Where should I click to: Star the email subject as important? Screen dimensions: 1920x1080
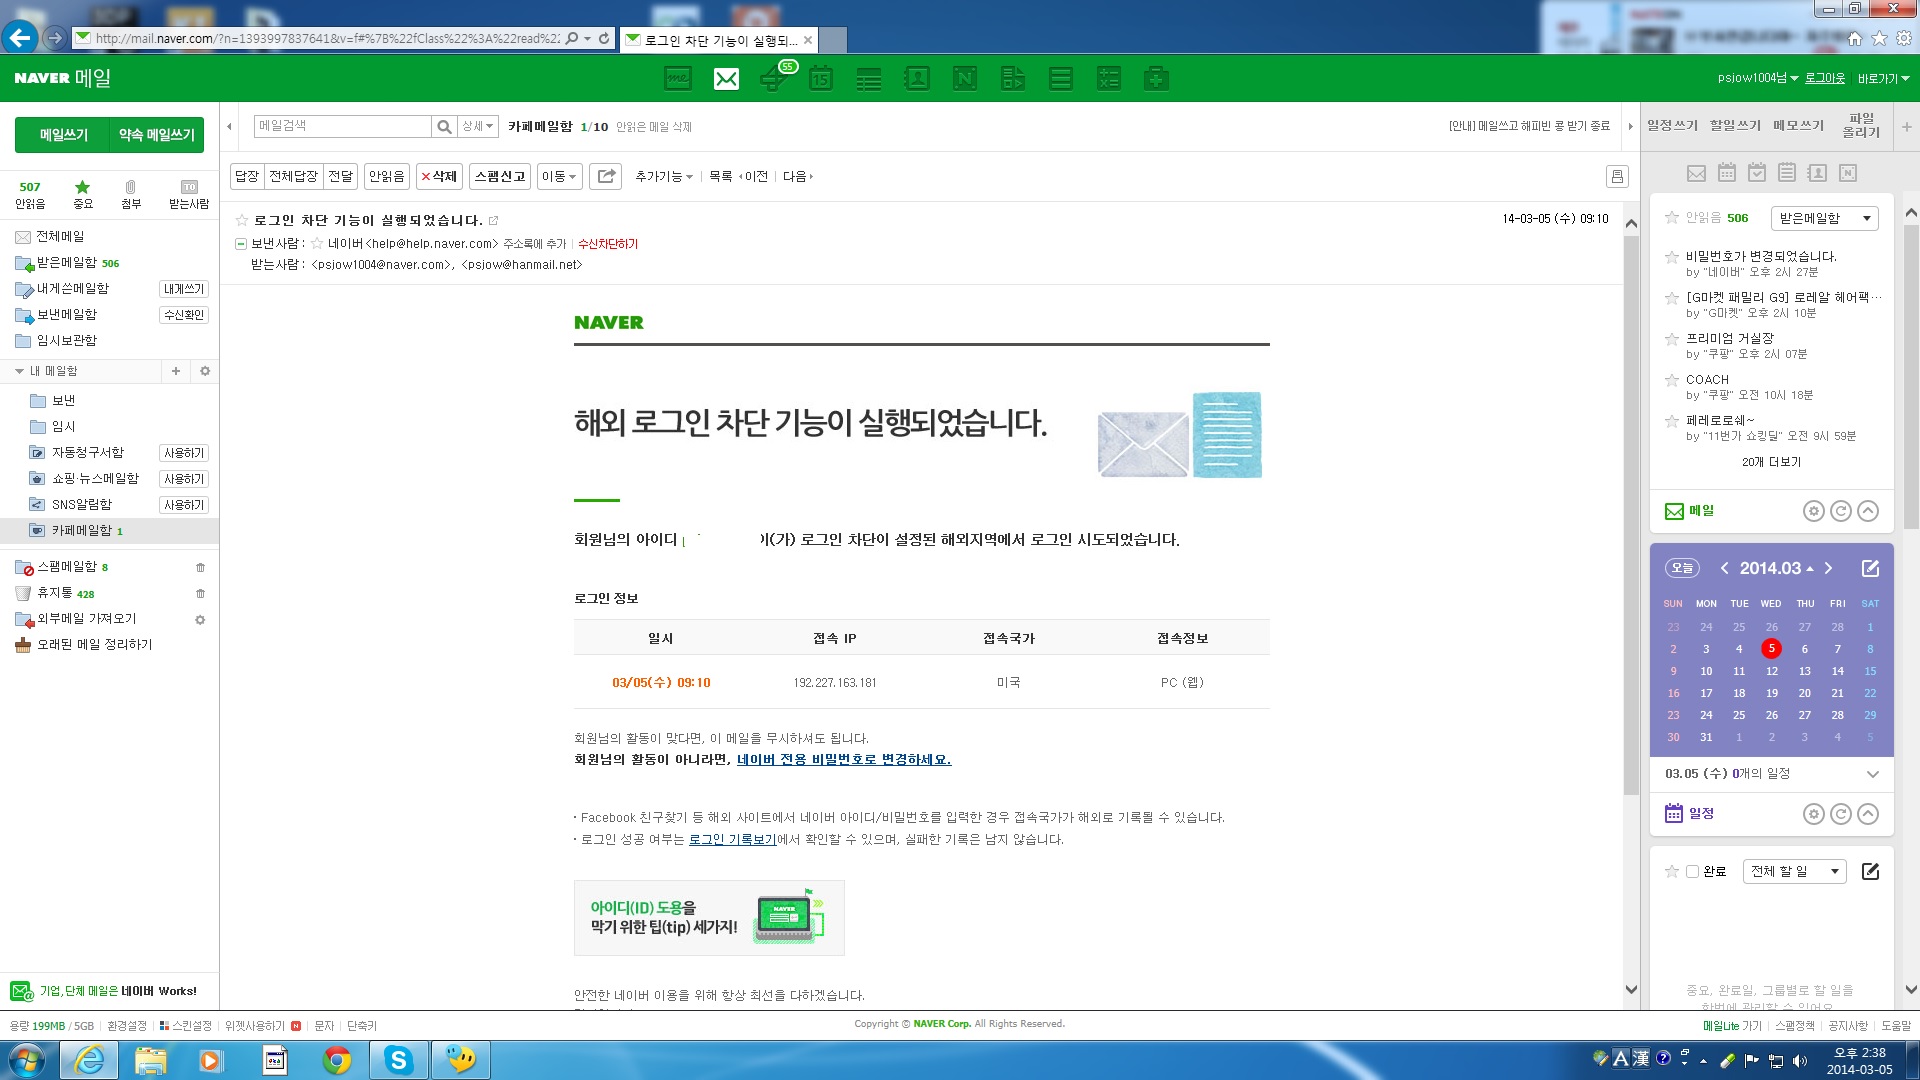(x=241, y=220)
